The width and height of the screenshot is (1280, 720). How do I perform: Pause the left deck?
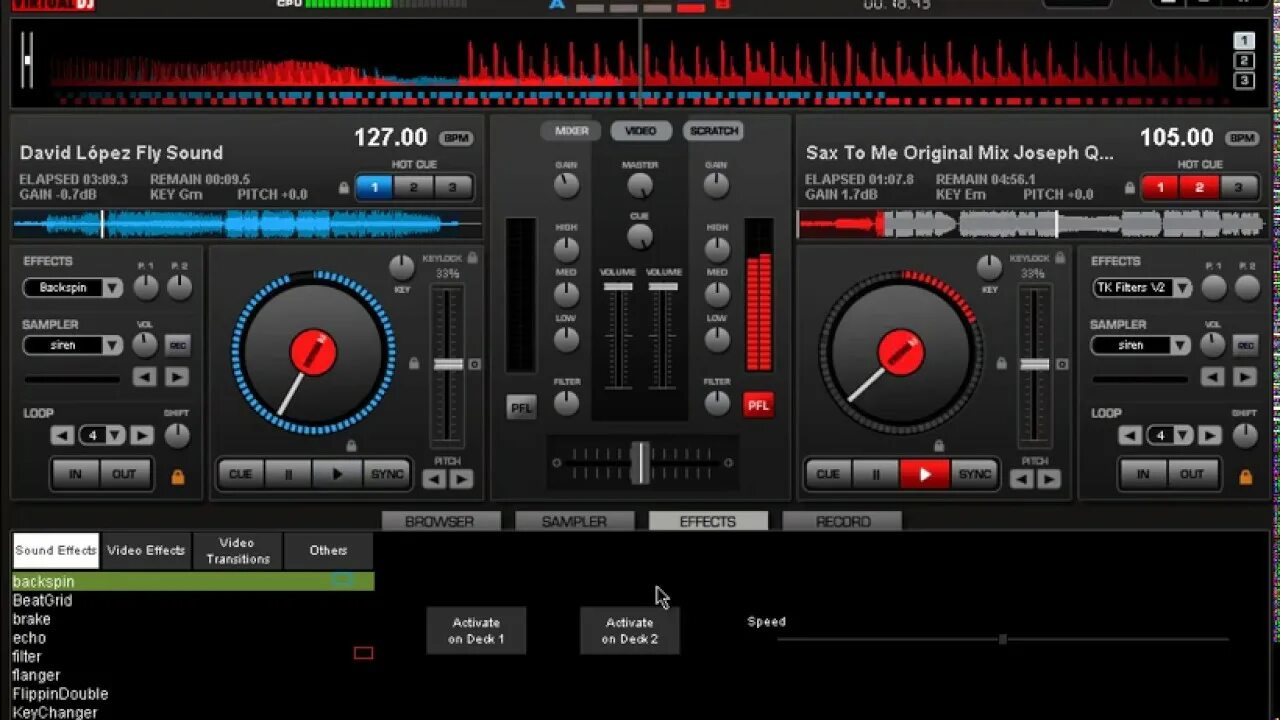[289, 474]
